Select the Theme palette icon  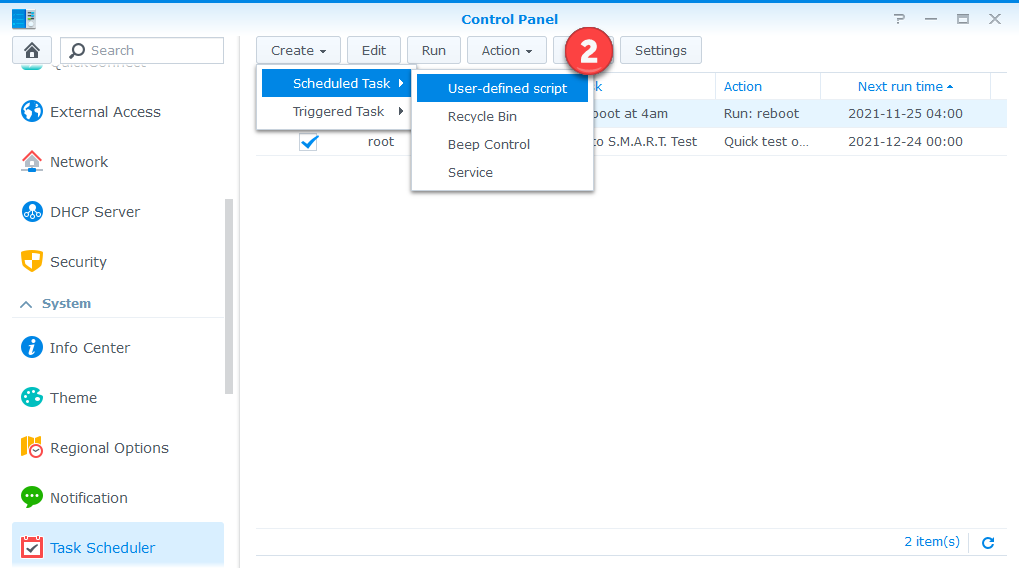pyautogui.click(x=32, y=398)
